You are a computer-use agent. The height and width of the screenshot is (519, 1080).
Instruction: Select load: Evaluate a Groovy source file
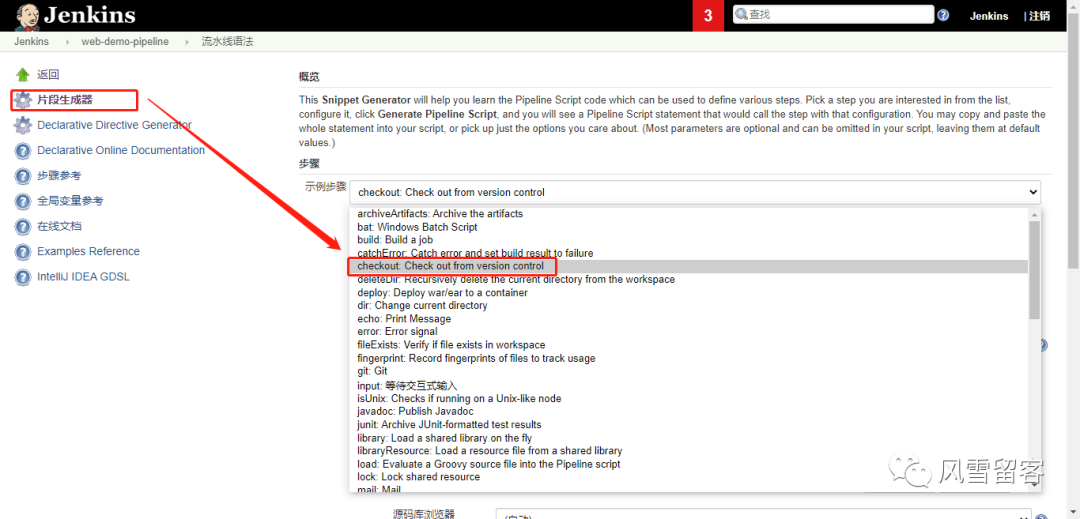689,464
